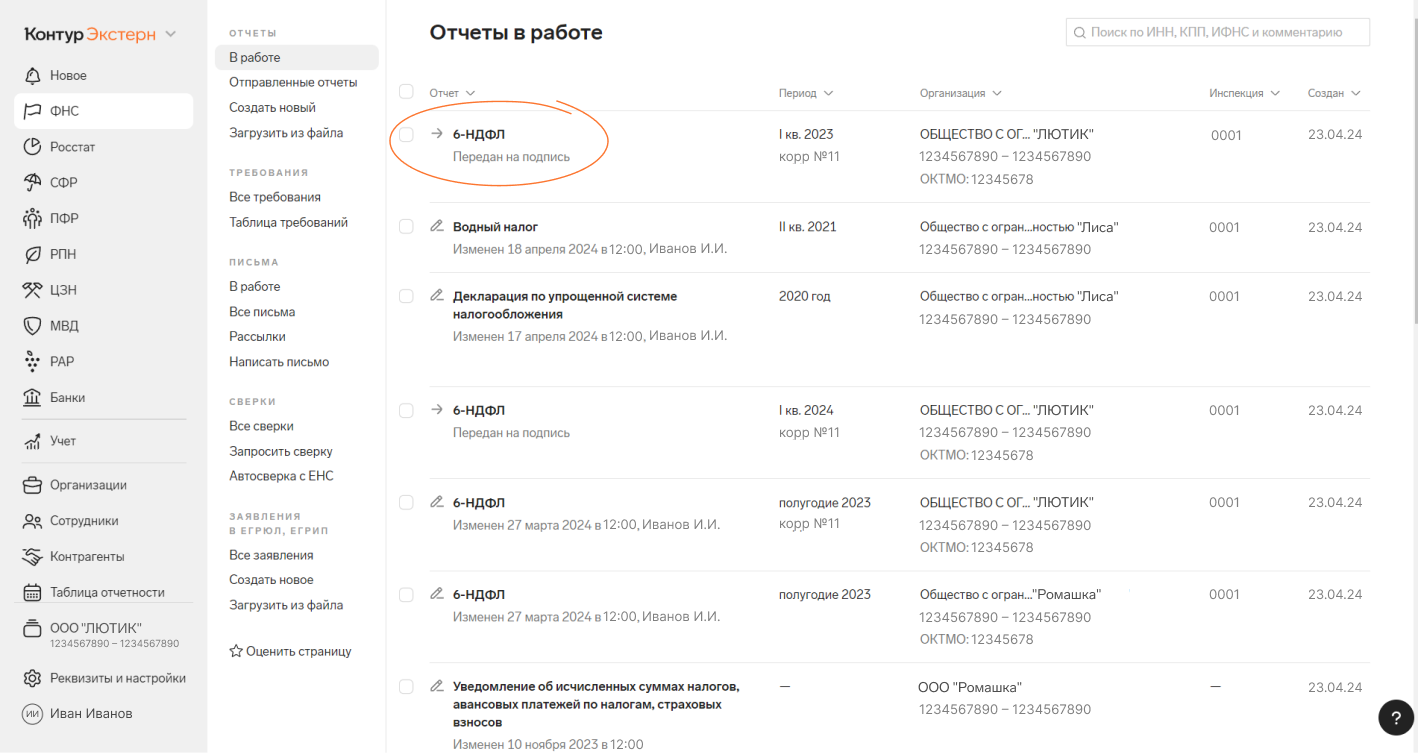Click the pencil icon of Уведомление об исчисленных суммах
This screenshot has width=1418, height=753.
pyautogui.click(x=436, y=686)
